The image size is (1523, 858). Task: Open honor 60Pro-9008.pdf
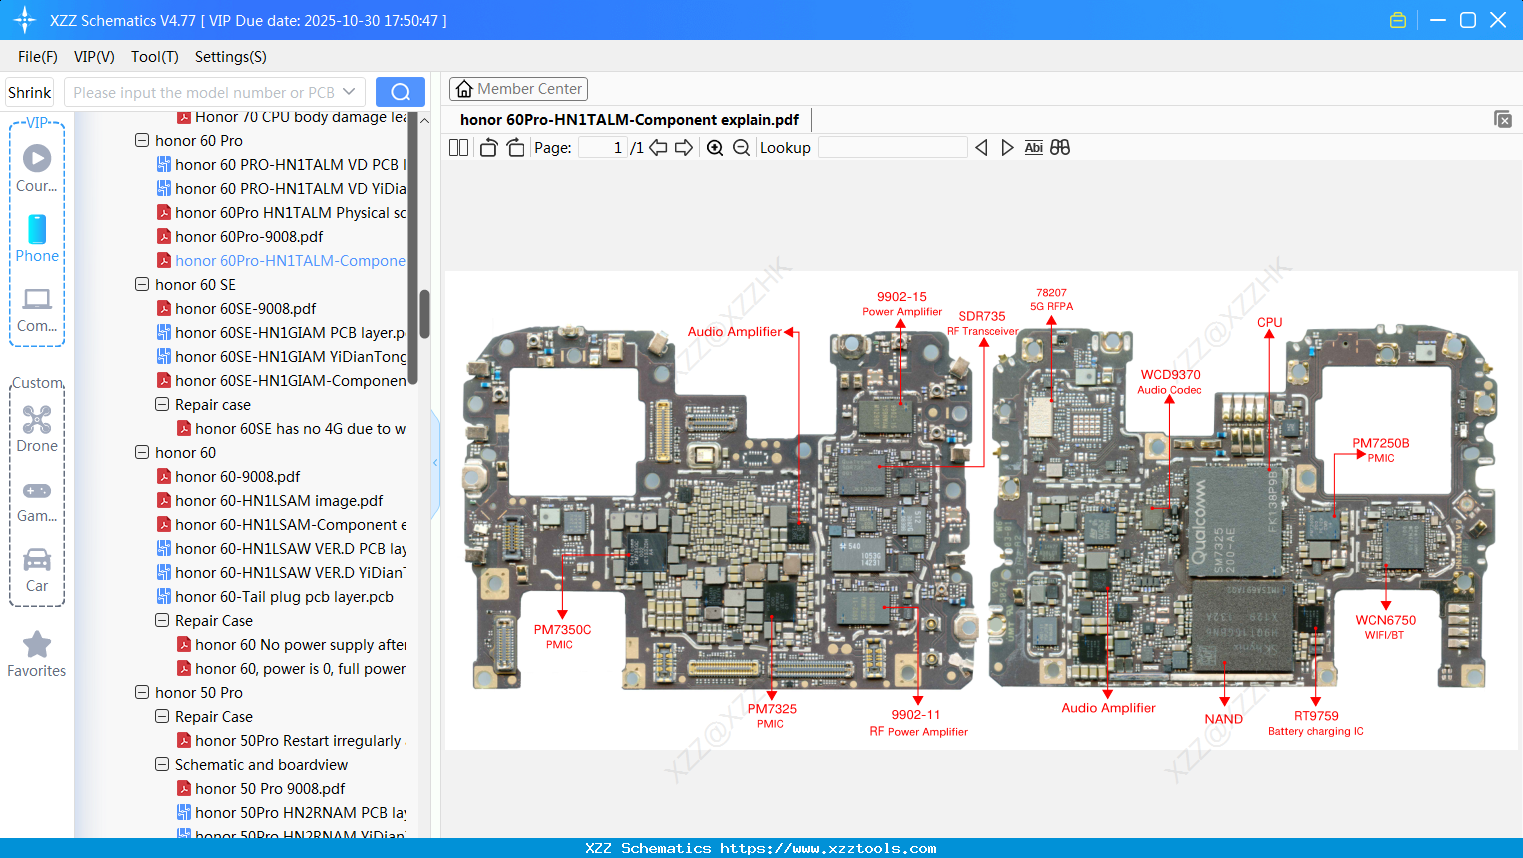coord(249,237)
